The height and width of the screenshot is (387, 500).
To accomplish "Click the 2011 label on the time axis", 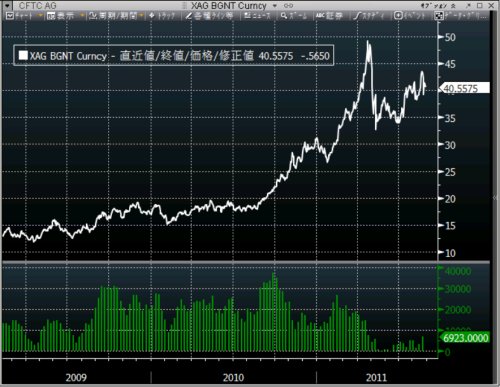I will 376,377.
